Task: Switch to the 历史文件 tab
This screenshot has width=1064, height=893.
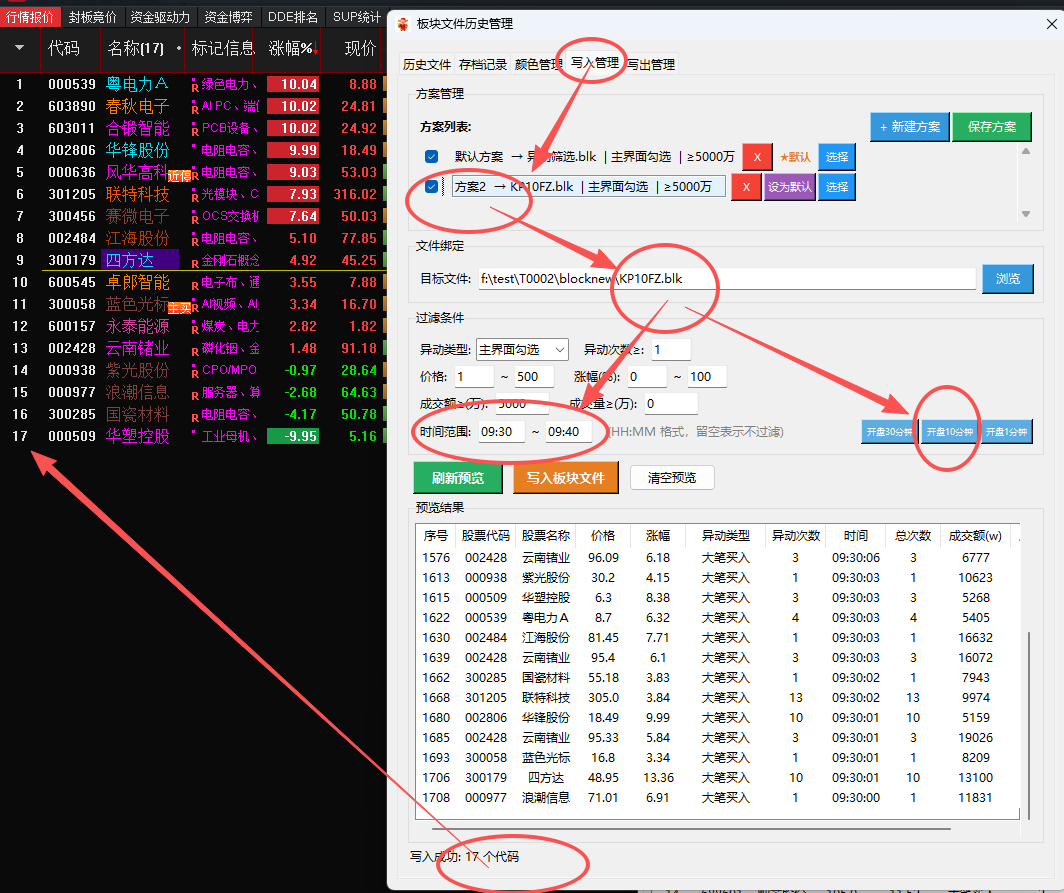Action: click(427, 64)
